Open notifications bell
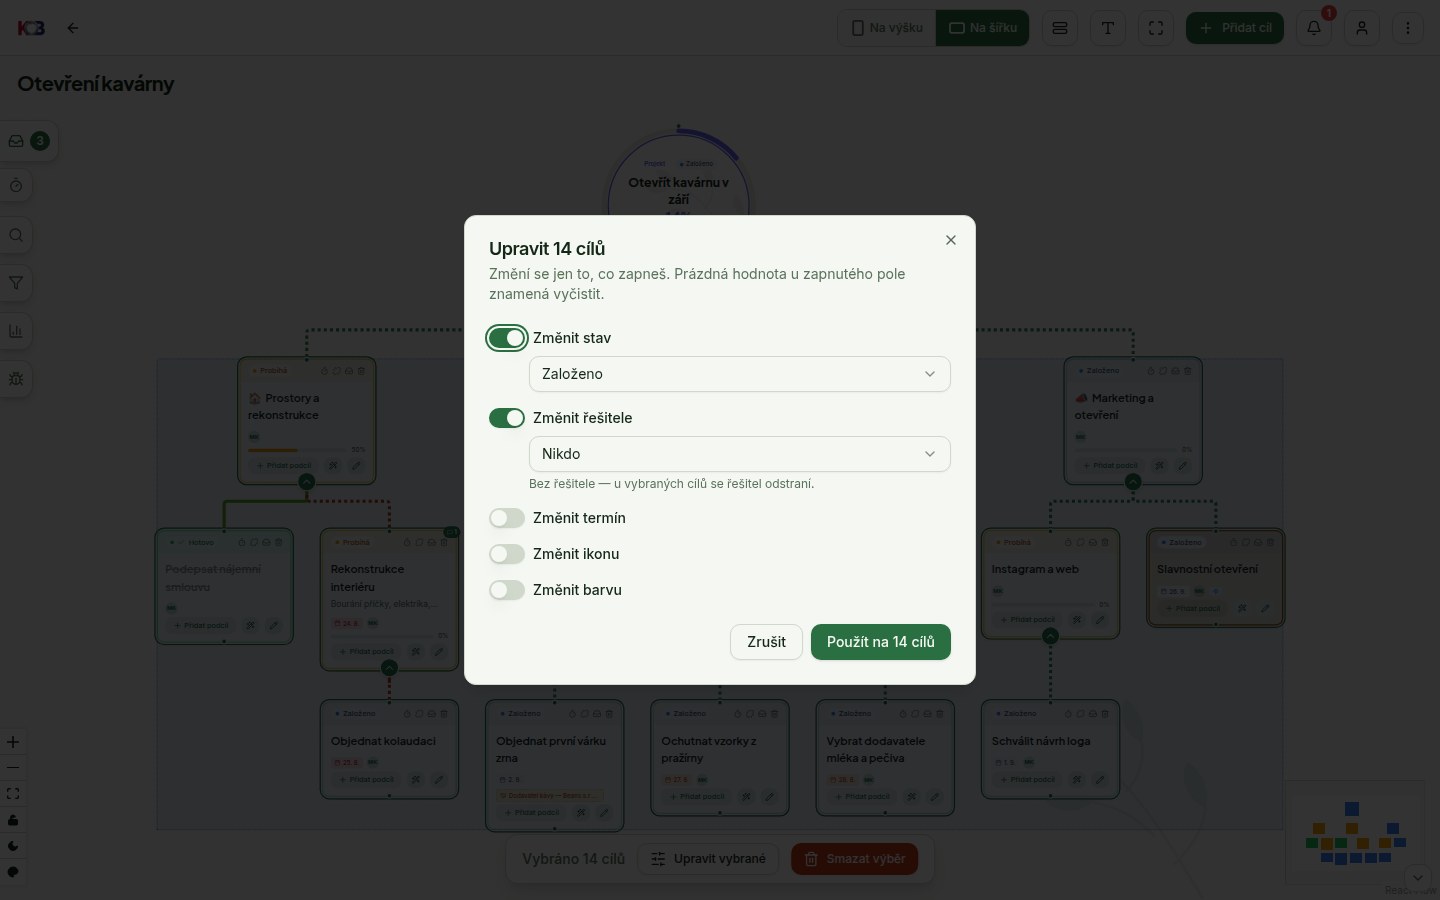This screenshot has width=1440, height=900. 1314,28
